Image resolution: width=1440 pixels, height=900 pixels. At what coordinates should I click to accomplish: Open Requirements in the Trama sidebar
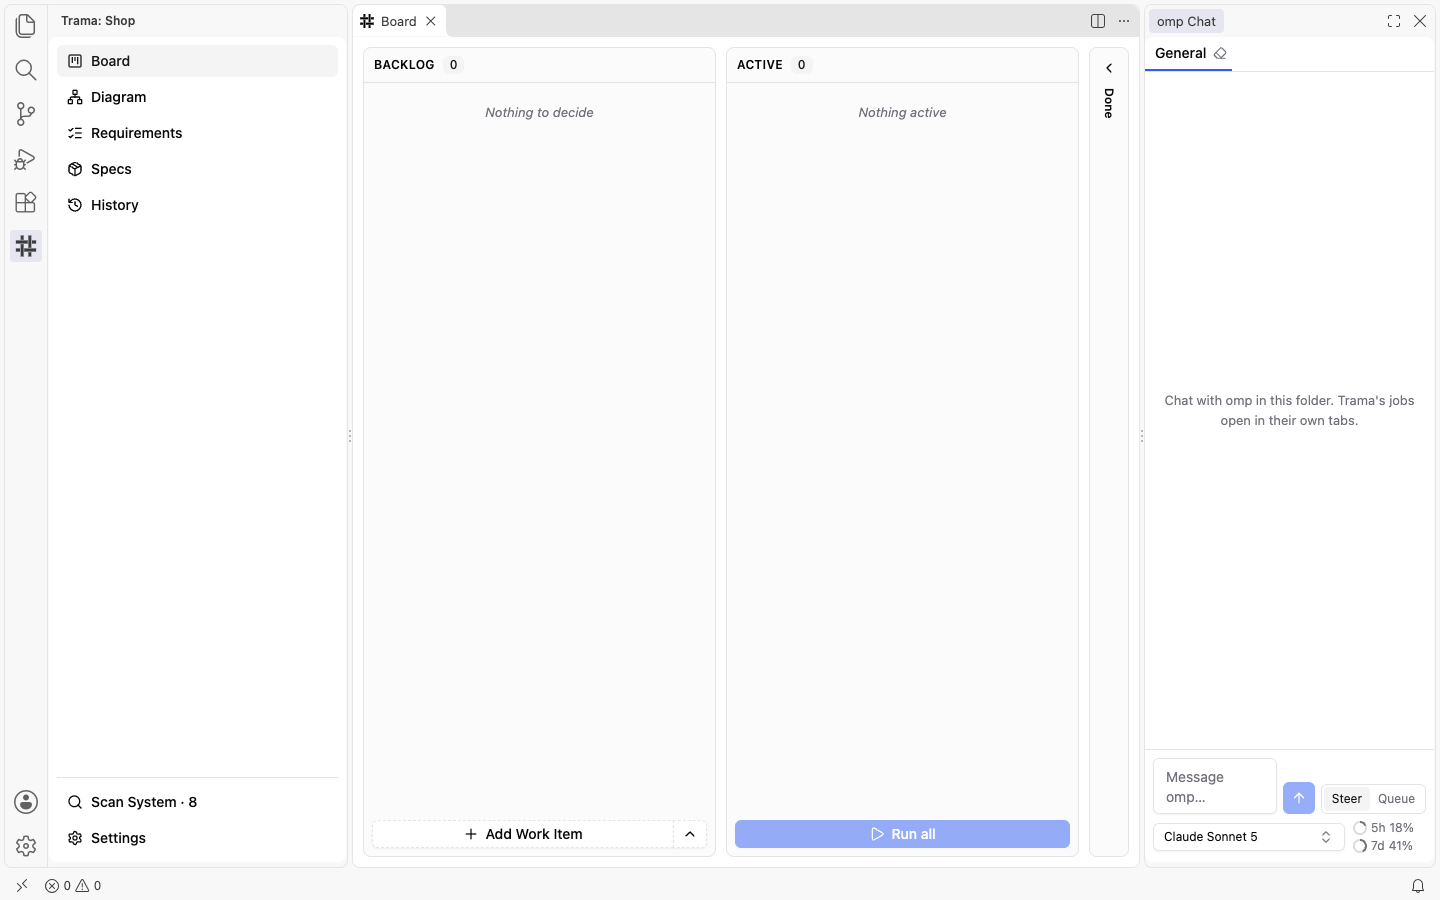pyautogui.click(x=197, y=133)
